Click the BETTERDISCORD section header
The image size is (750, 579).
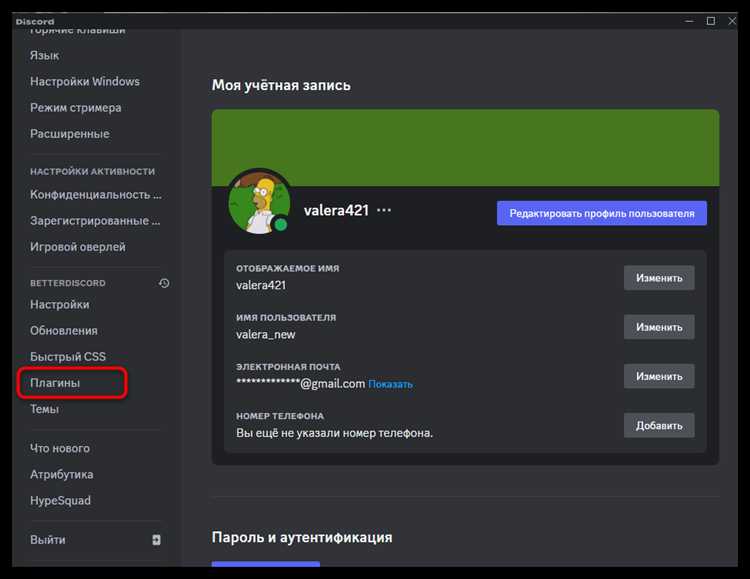point(68,283)
